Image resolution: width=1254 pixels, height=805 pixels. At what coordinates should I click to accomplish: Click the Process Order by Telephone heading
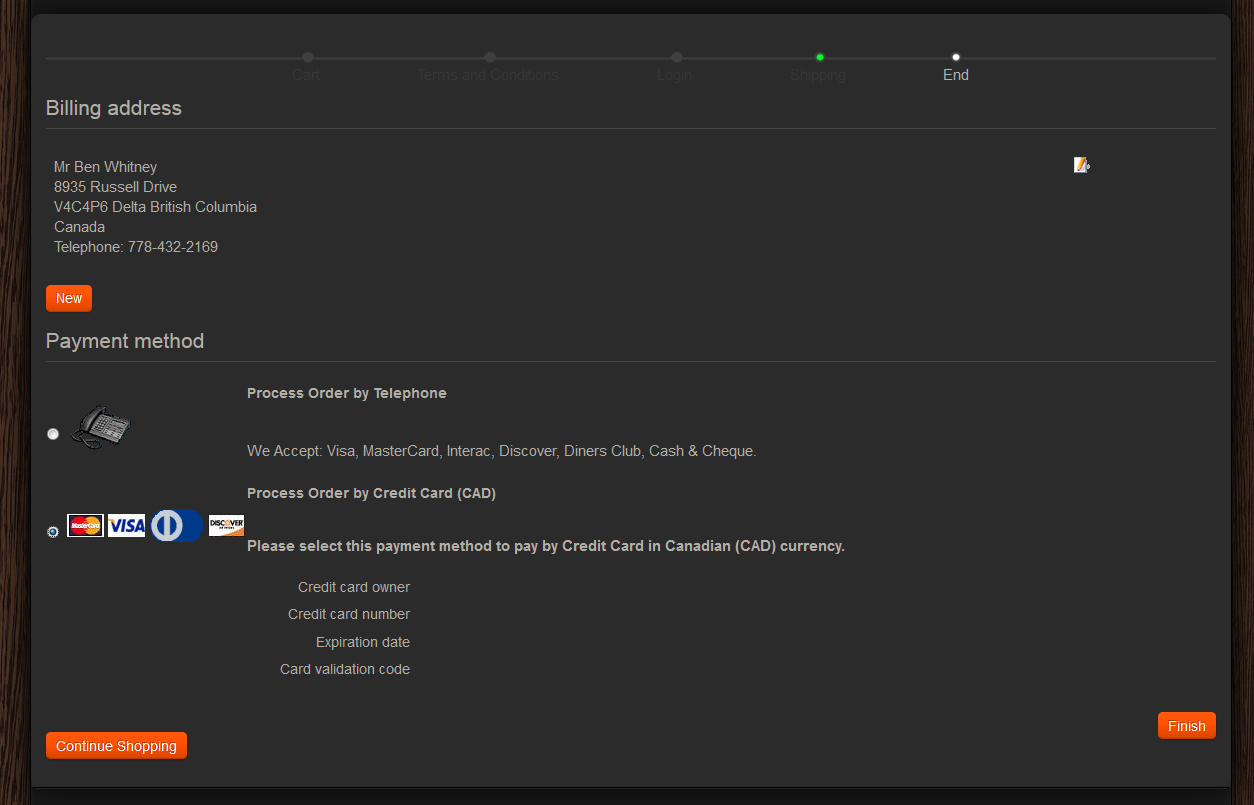point(347,393)
